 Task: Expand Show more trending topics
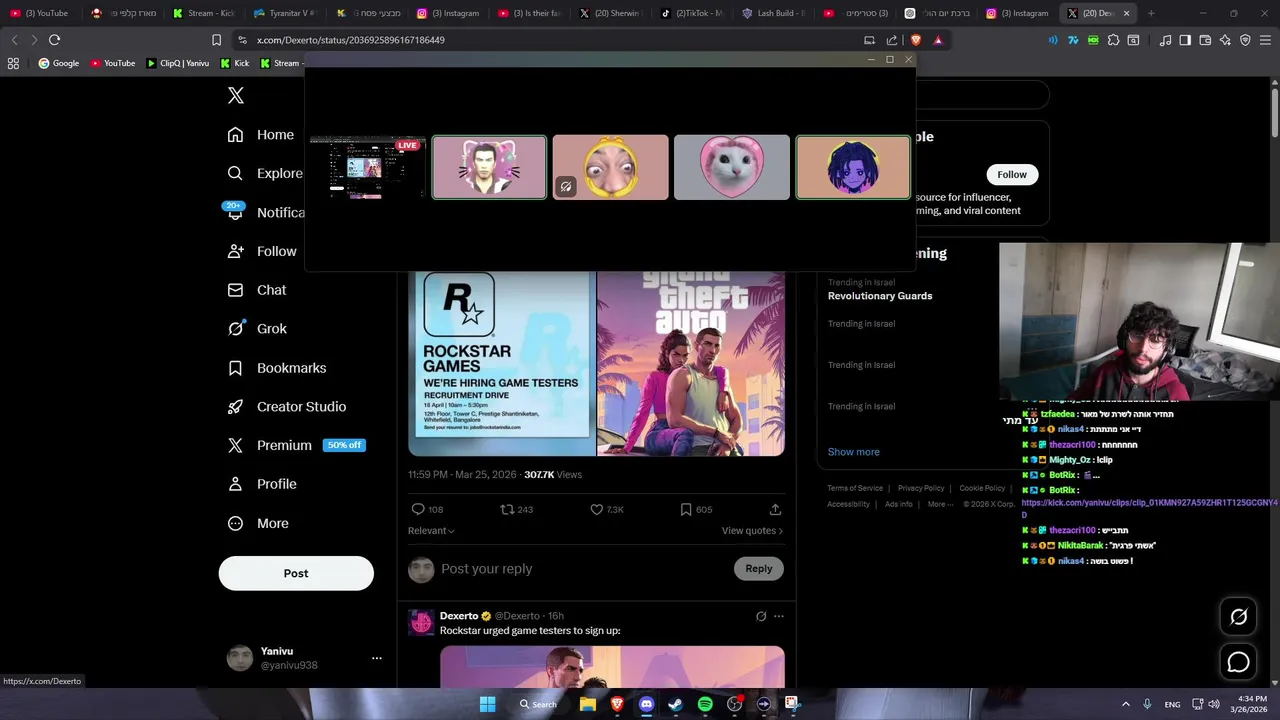point(853,452)
